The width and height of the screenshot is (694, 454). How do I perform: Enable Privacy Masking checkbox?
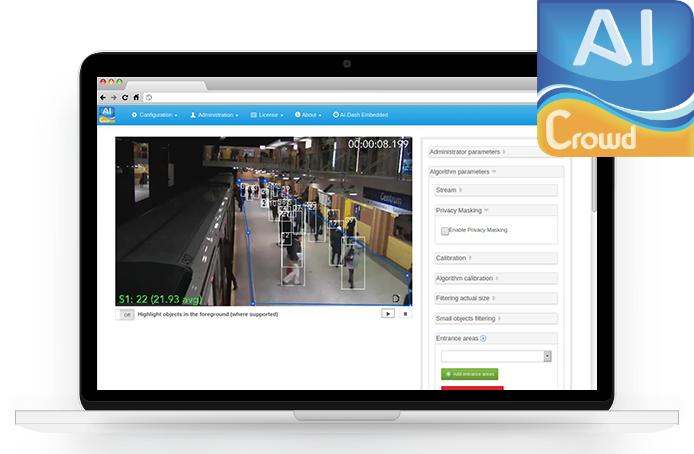coord(445,231)
